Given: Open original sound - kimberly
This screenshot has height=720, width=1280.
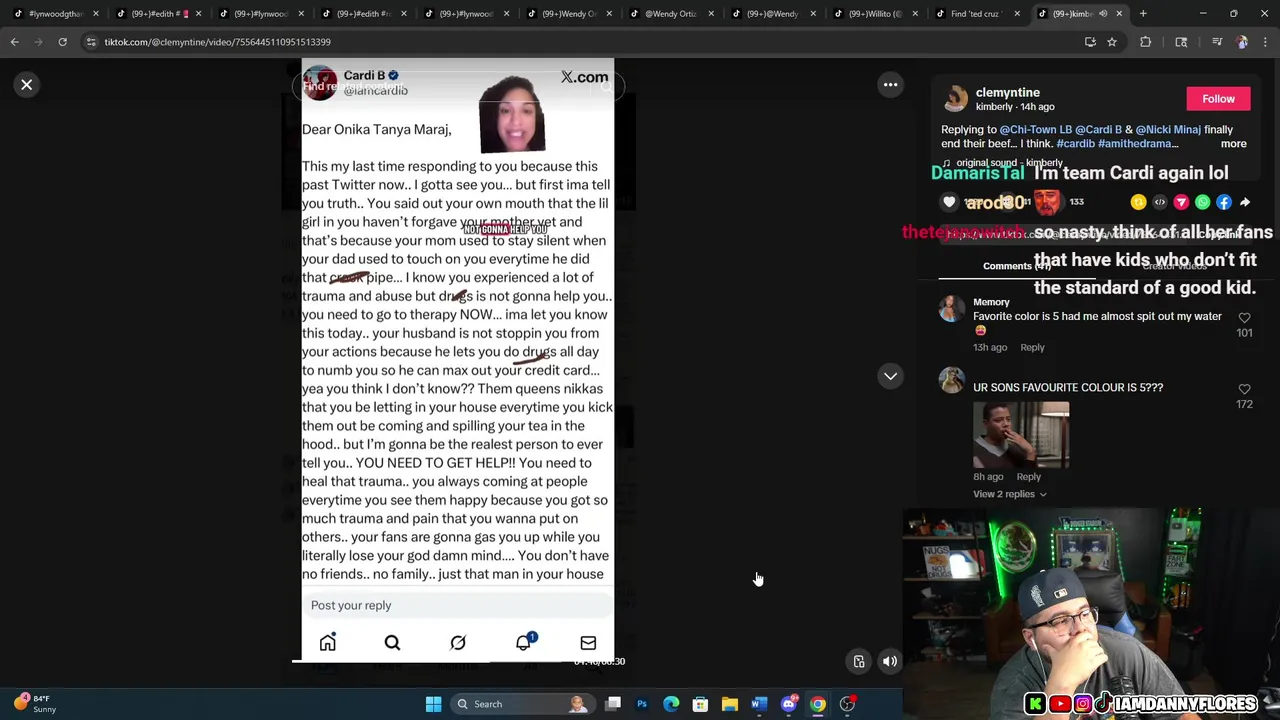Looking at the screenshot, I should [1009, 163].
